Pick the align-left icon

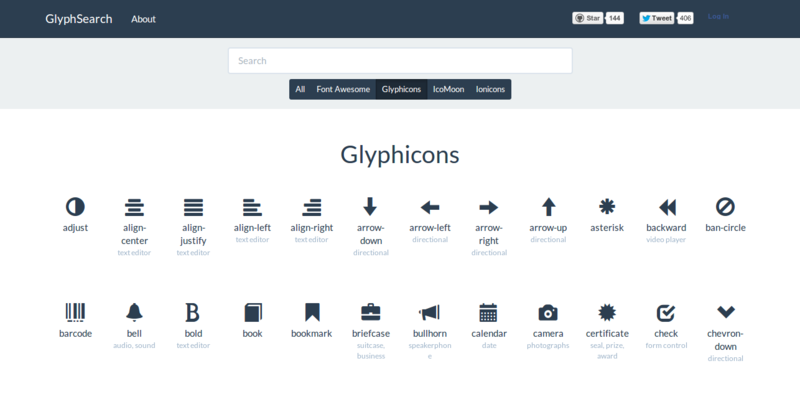point(252,208)
